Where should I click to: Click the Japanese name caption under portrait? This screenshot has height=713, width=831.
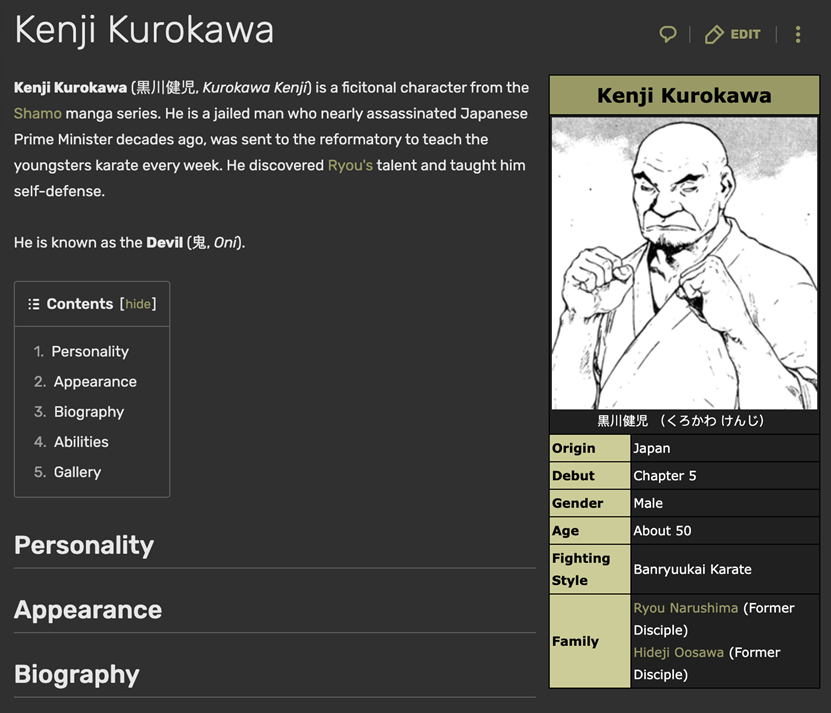(x=681, y=421)
